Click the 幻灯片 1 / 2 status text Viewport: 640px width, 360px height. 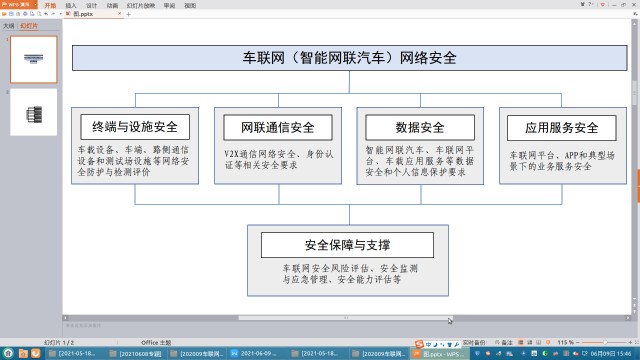pos(59,343)
